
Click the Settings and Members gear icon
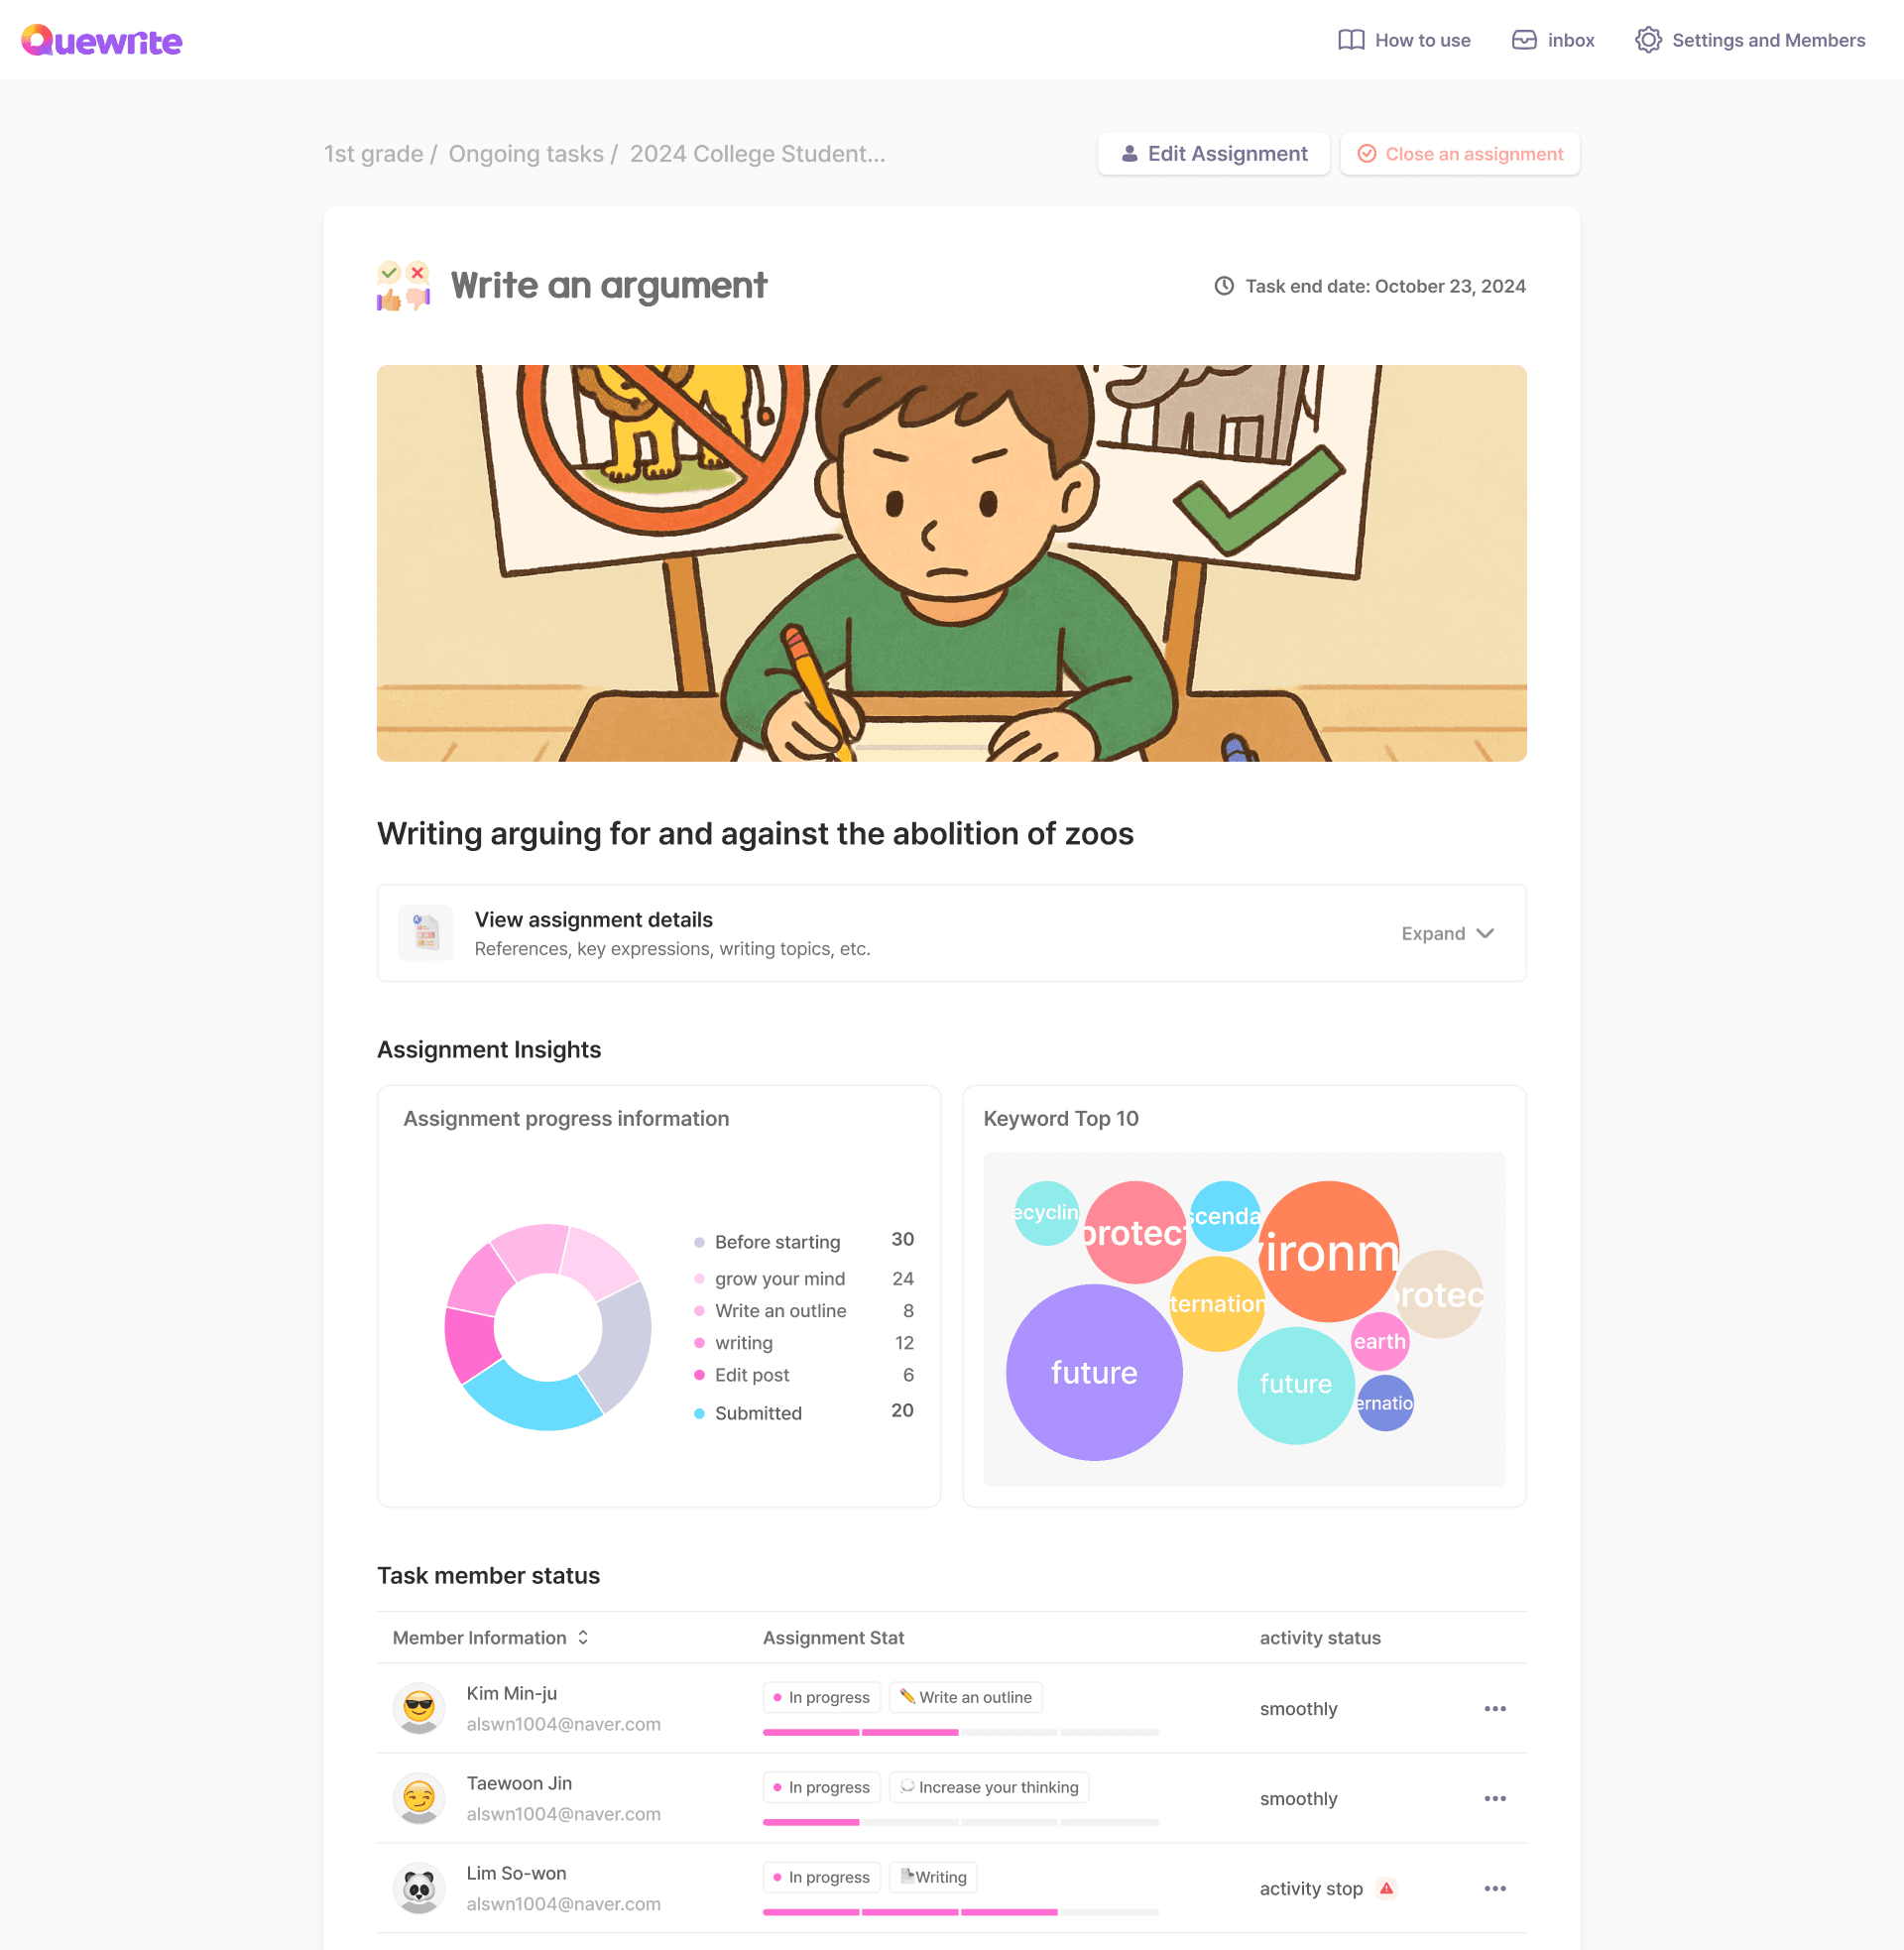coord(1648,40)
